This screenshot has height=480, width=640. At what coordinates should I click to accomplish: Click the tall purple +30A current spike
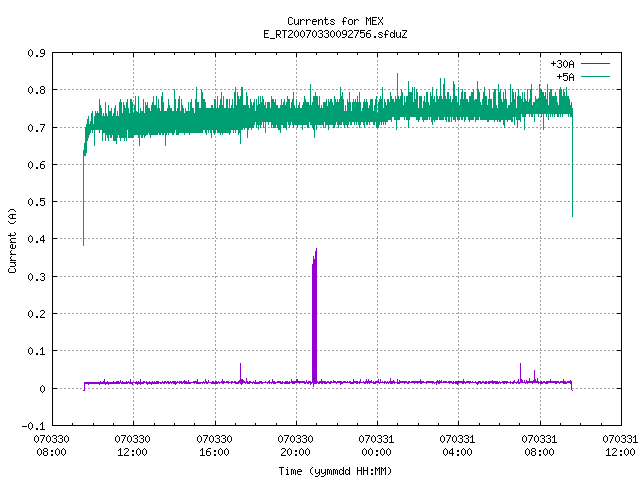pyautogui.click(x=314, y=316)
